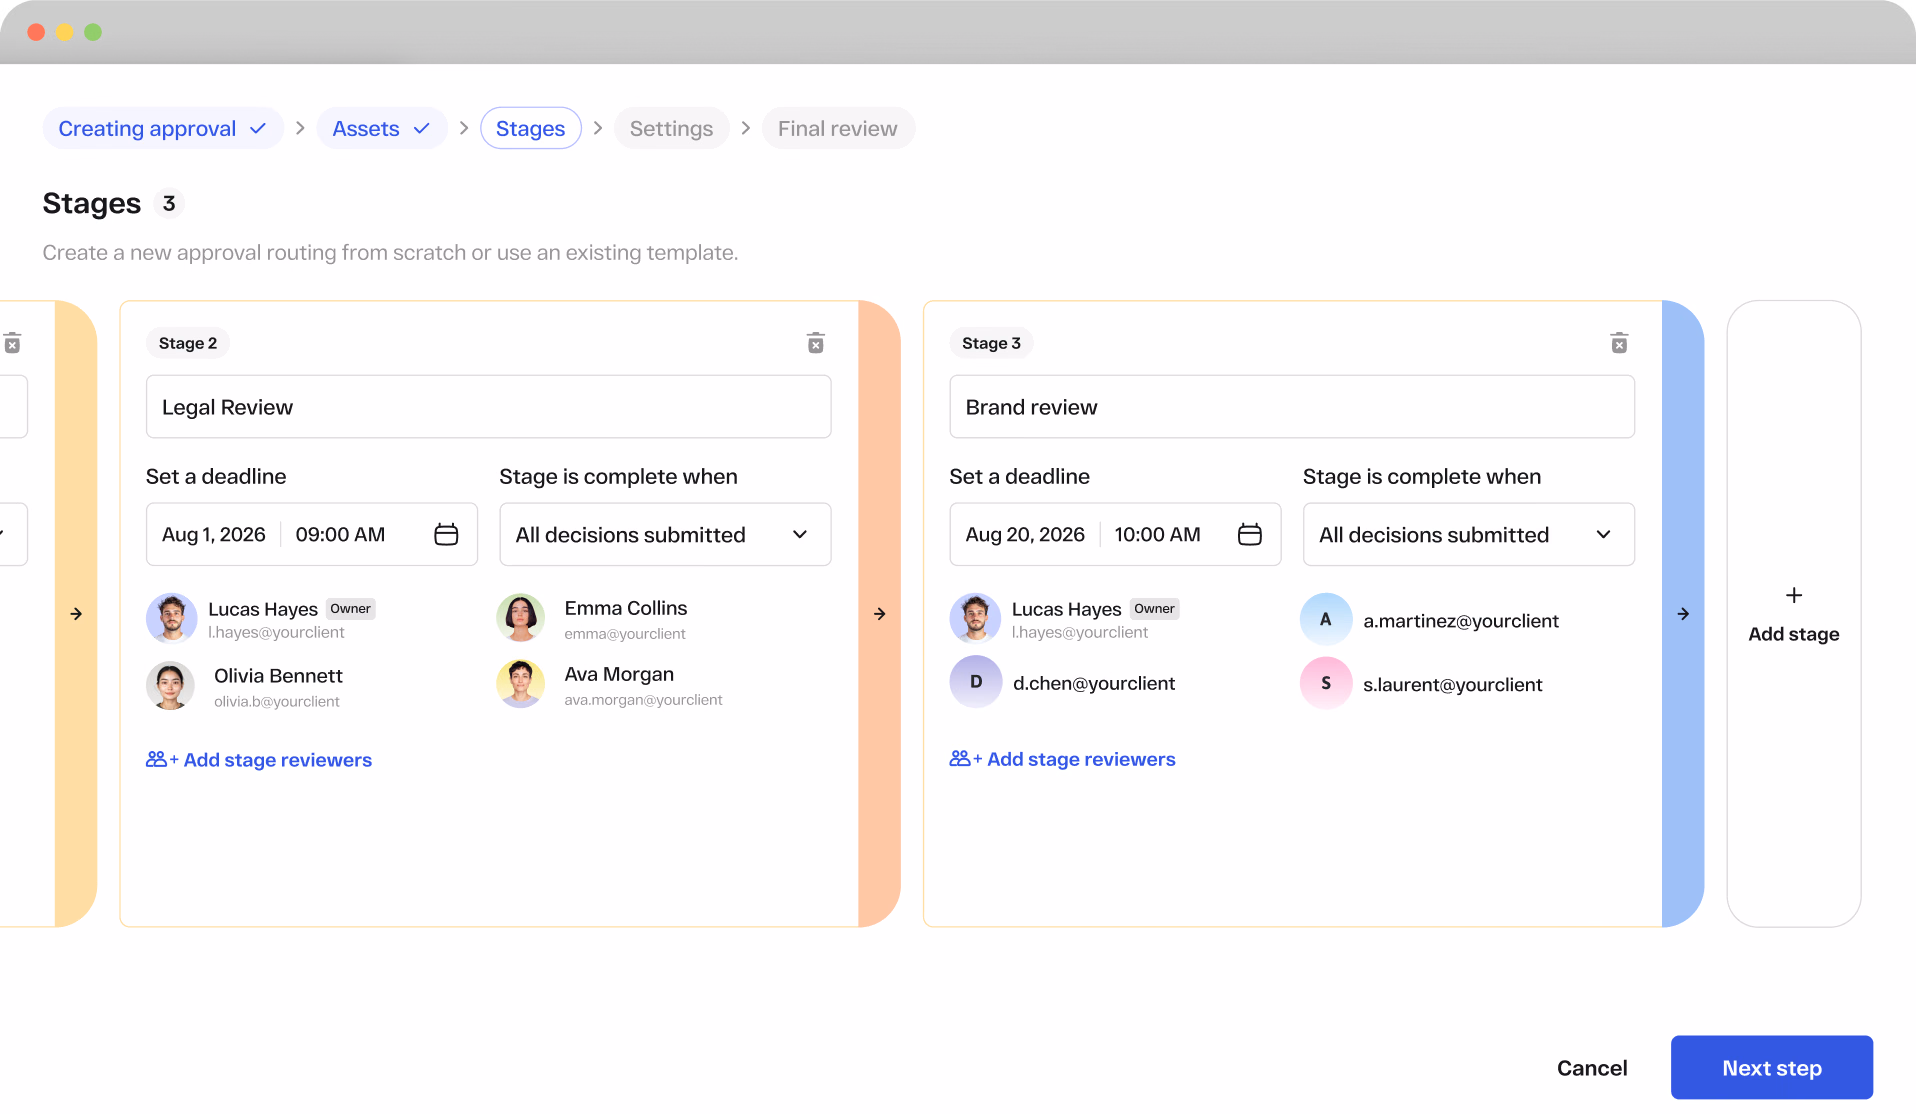Screen dimensions: 1916x1114
Task: Delete the partially hidden first stage
Action: [12, 343]
